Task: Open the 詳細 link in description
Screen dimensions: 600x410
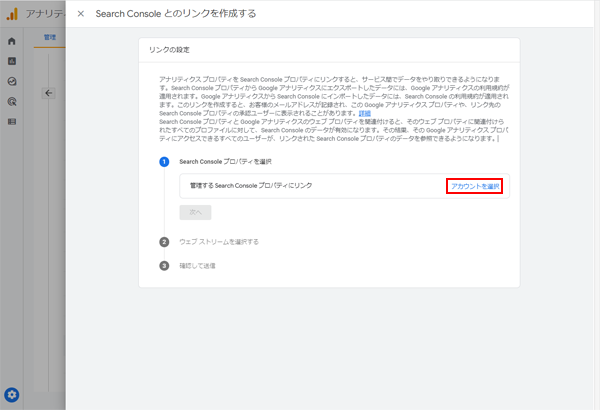Action: click(x=365, y=113)
